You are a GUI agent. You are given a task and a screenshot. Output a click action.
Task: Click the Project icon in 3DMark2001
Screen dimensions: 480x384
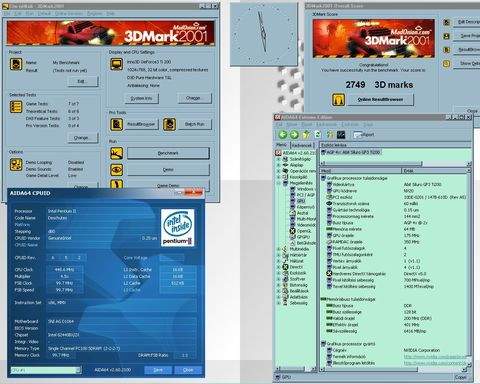click(x=16, y=64)
